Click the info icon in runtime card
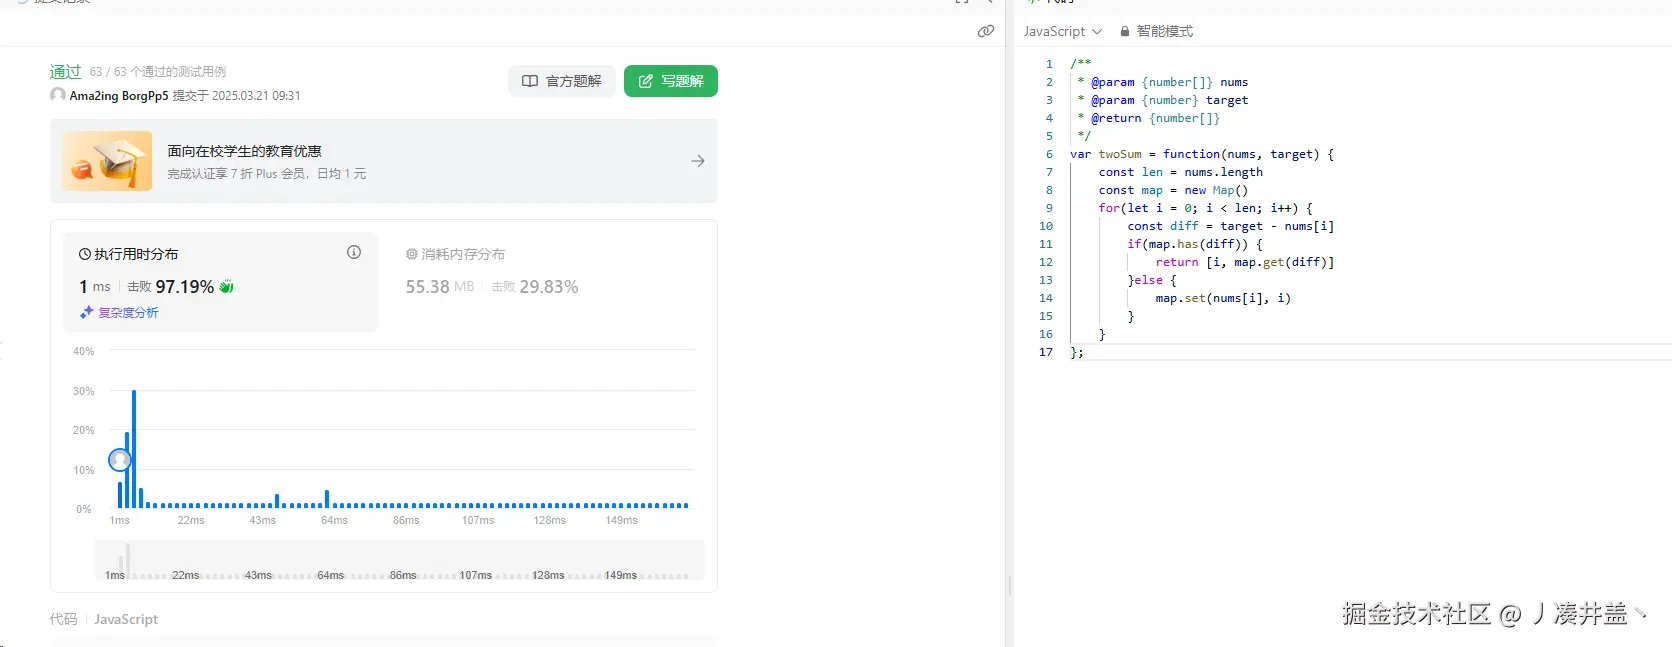The height and width of the screenshot is (647, 1672). point(354,253)
